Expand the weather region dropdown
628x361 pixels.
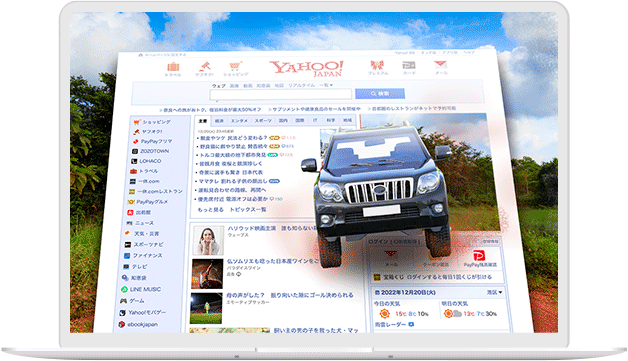point(494,292)
